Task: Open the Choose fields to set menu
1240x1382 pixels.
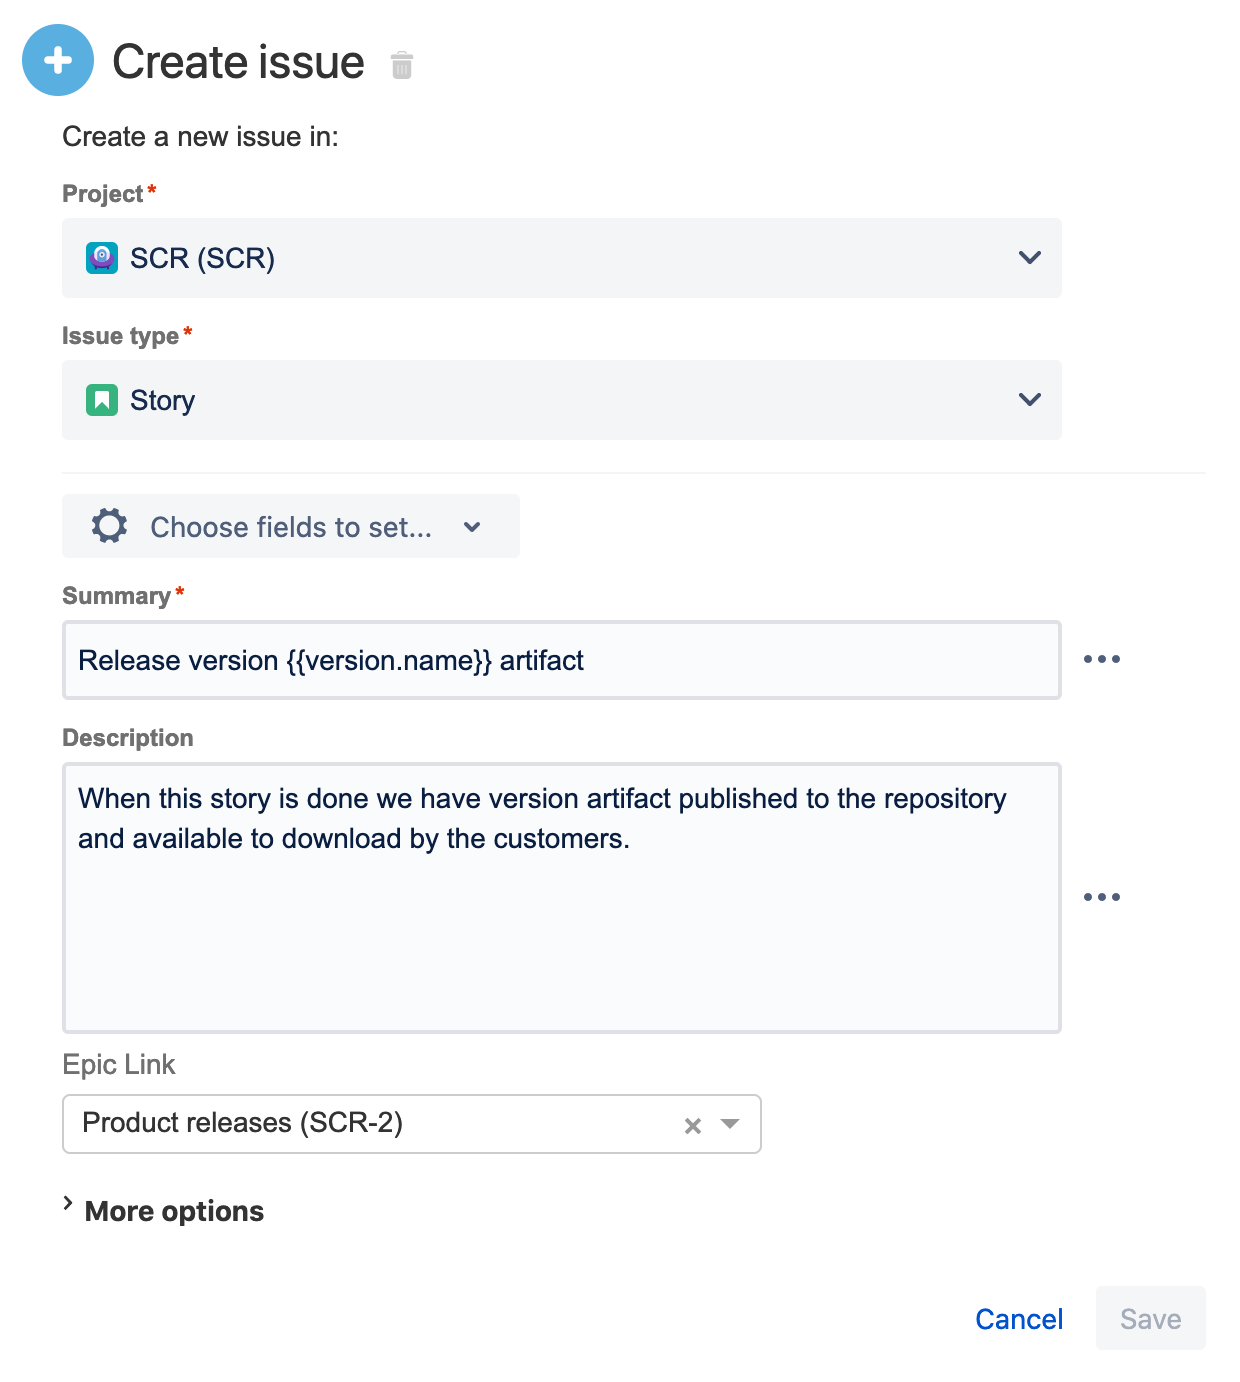Action: (290, 526)
